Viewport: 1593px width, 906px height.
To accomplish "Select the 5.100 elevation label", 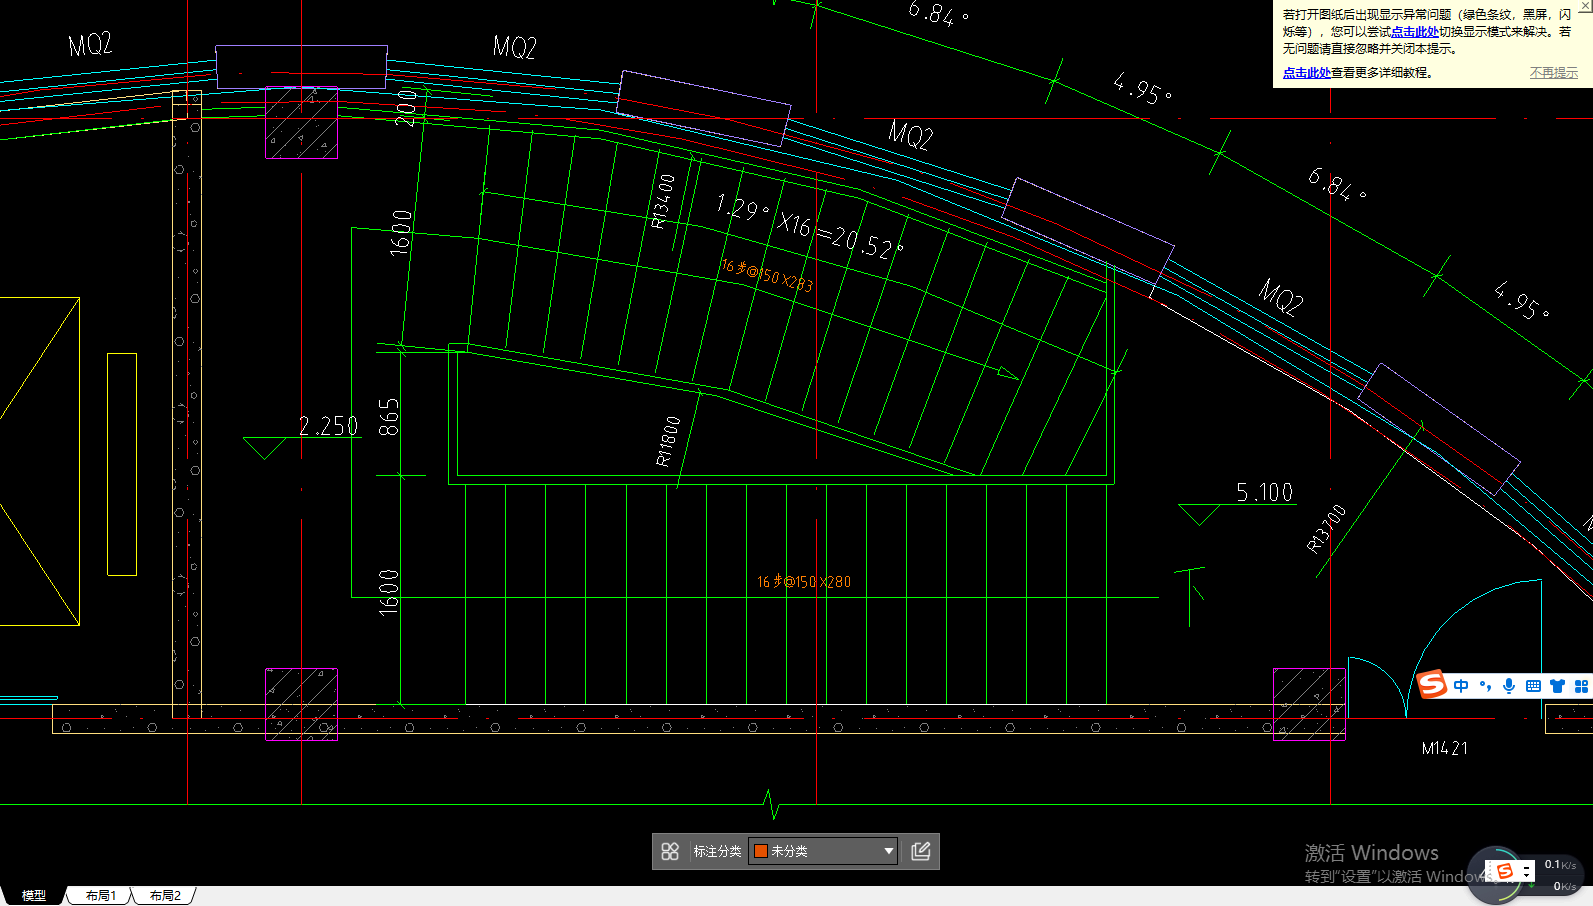I will (x=1264, y=492).
